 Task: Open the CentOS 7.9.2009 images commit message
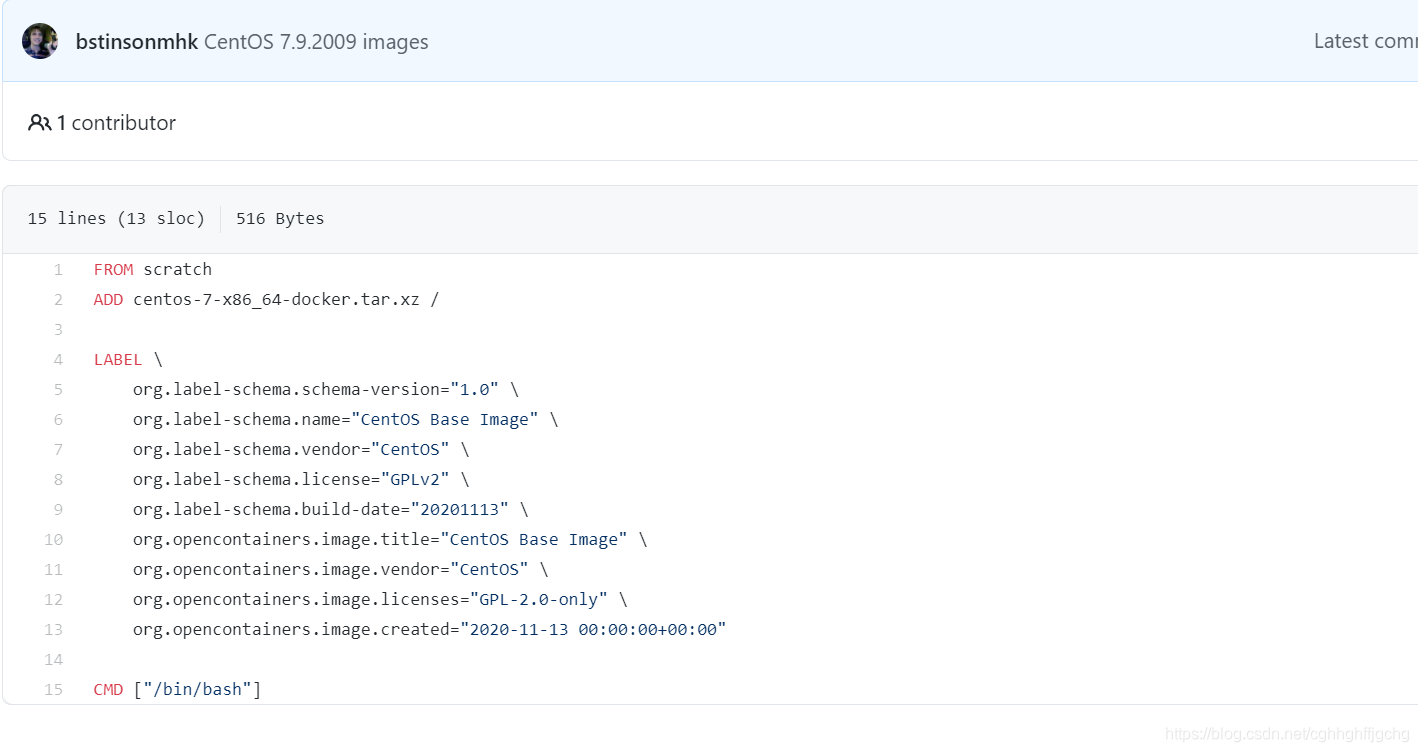pos(316,42)
